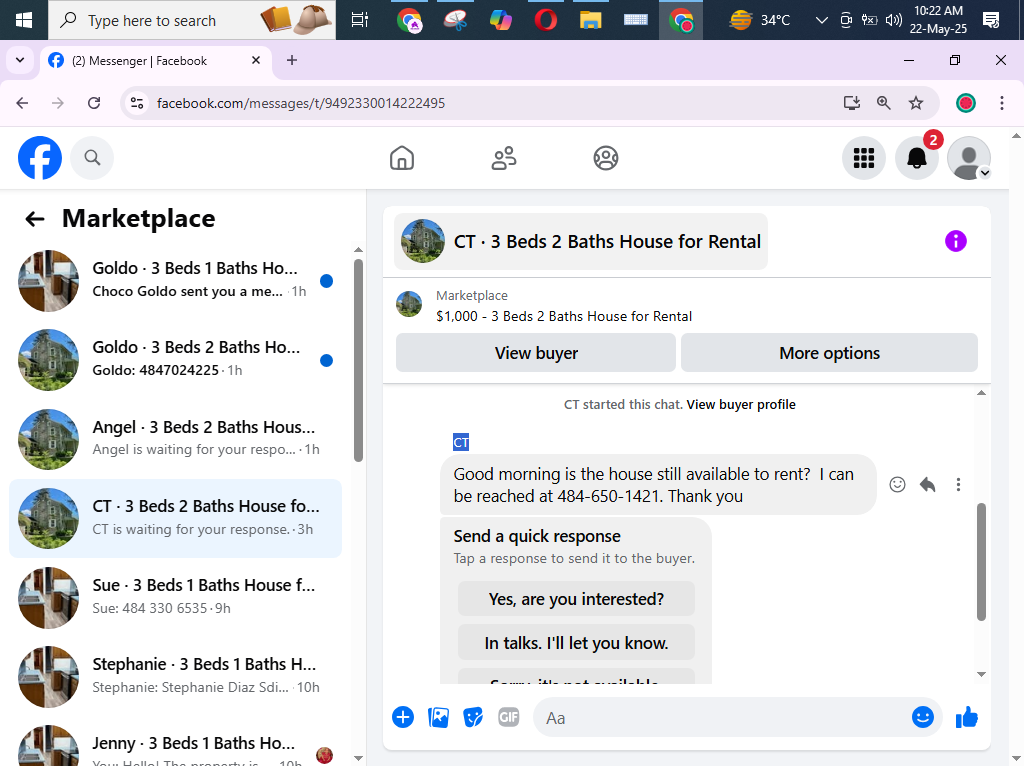This screenshot has width=1024, height=766.
Task: Close the Messenger | Facebook tab
Action: coord(256,60)
